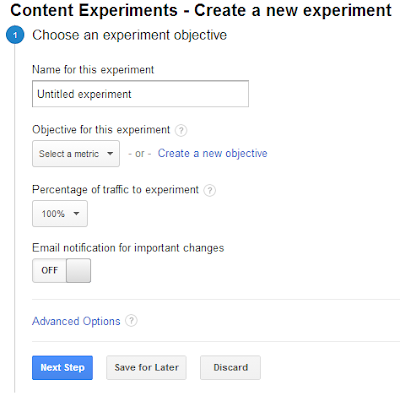Discard this experiment
Viewport: 400px width, 396px height.
click(x=230, y=368)
